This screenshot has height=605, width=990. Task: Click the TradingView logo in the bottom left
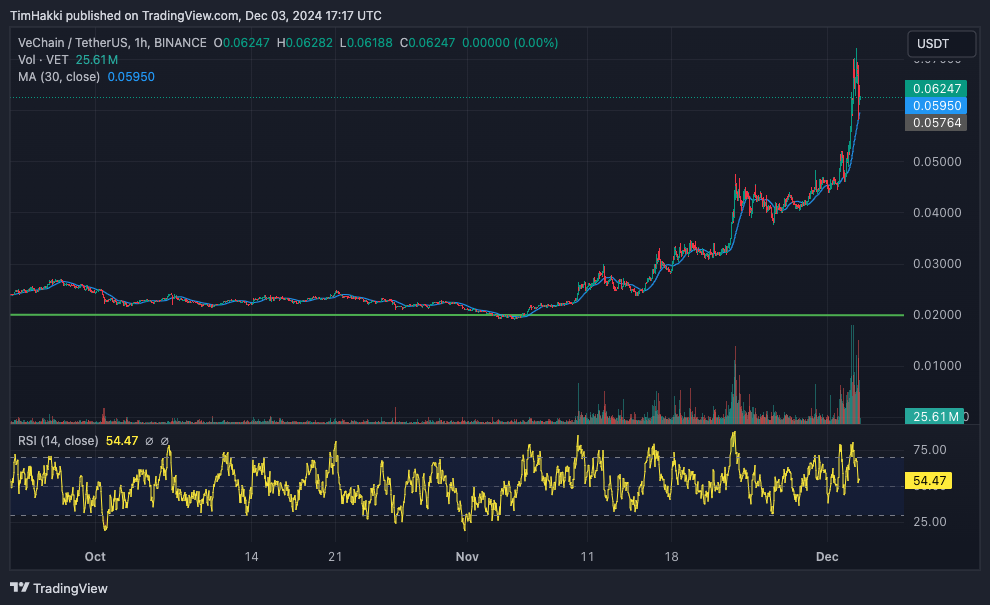(x=24, y=588)
